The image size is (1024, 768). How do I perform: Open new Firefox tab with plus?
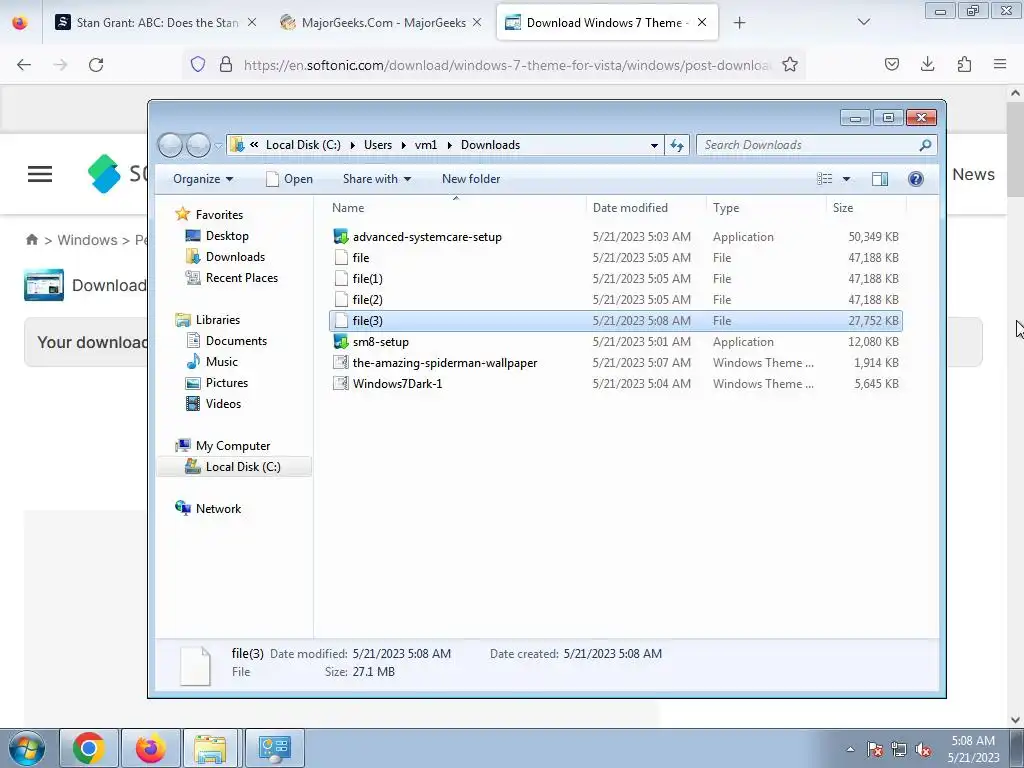[x=739, y=23]
